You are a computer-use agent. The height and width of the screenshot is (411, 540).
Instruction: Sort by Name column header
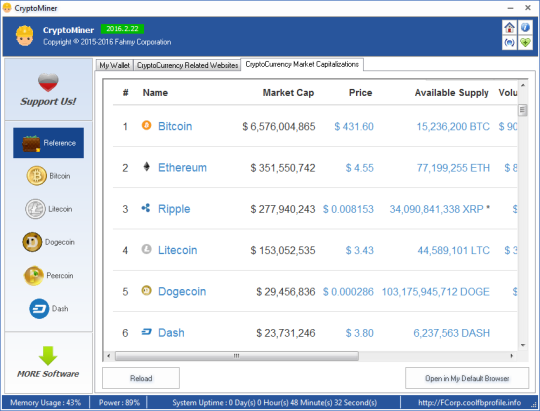[x=155, y=93]
